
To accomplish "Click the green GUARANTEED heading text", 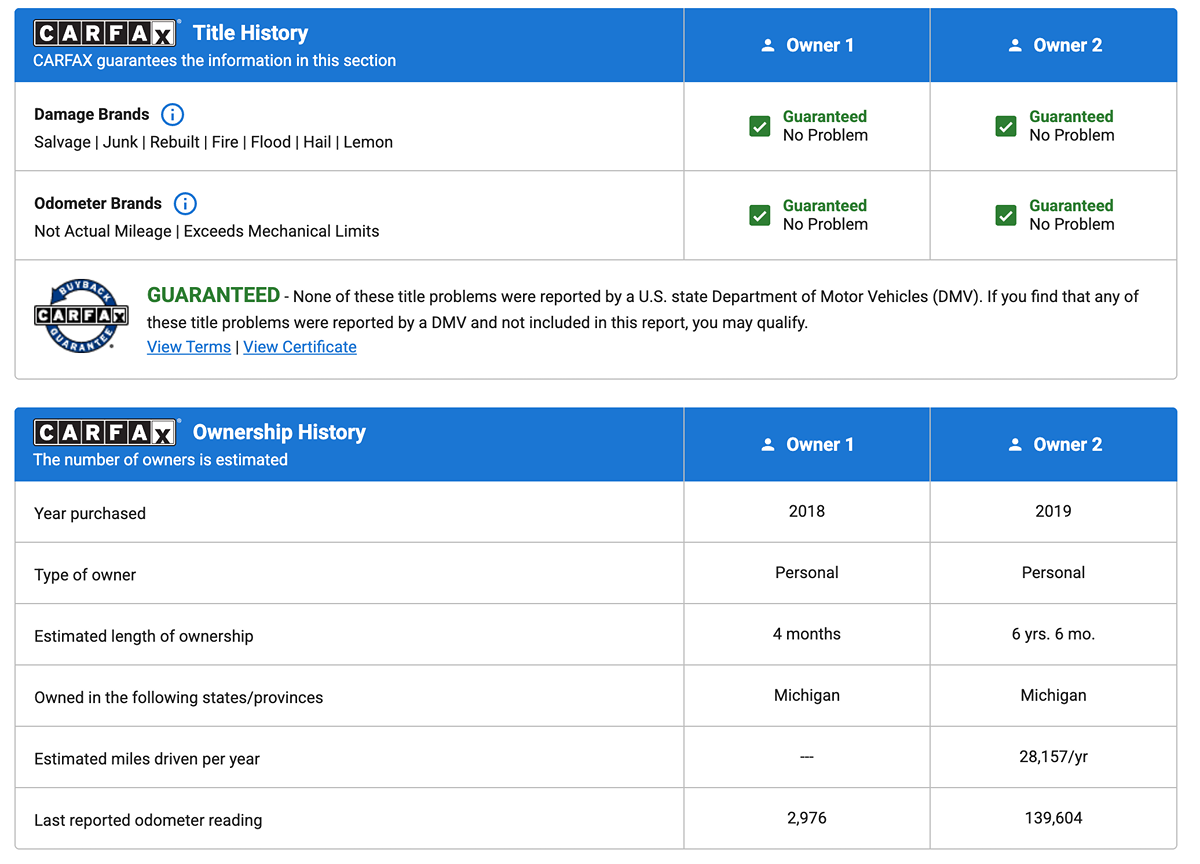I will click(213, 295).
